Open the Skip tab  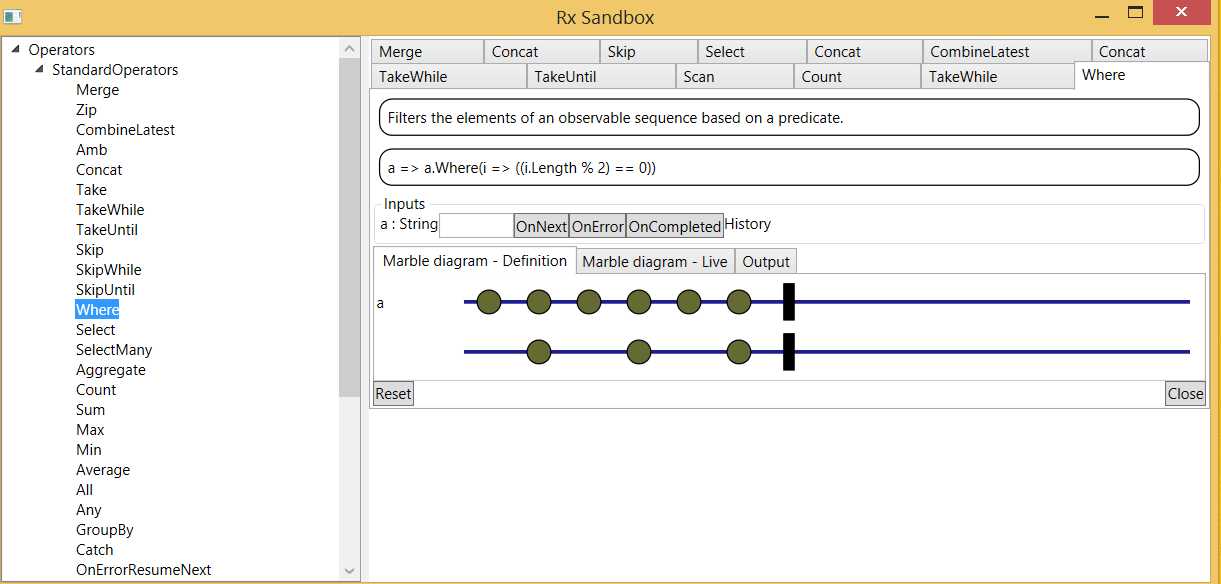[x=648, y=52]
